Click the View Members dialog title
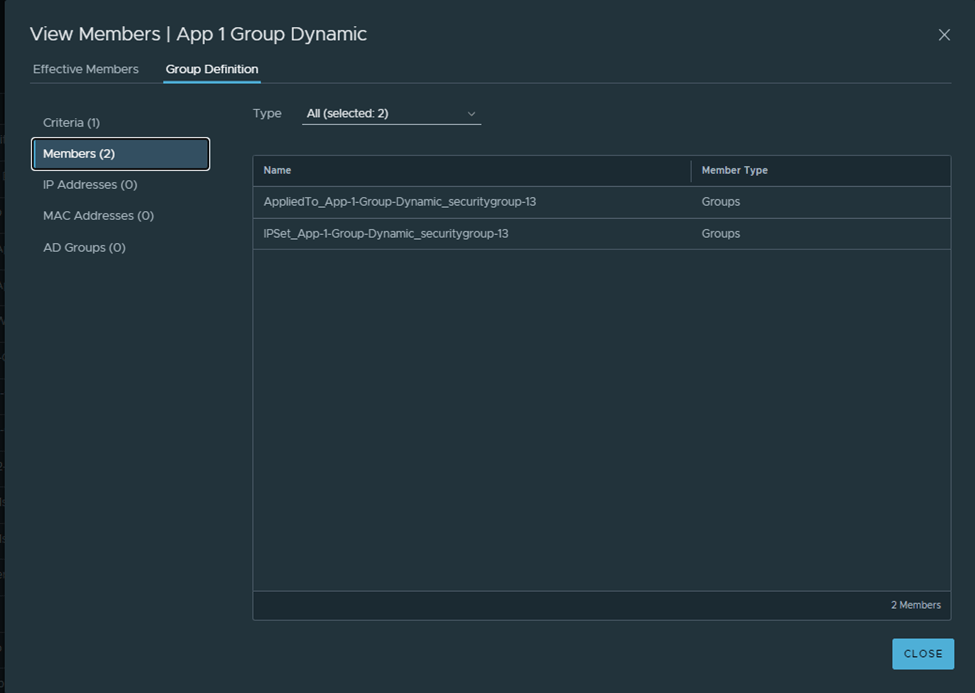Screen dimensions: 975x693 coord(198,34)
